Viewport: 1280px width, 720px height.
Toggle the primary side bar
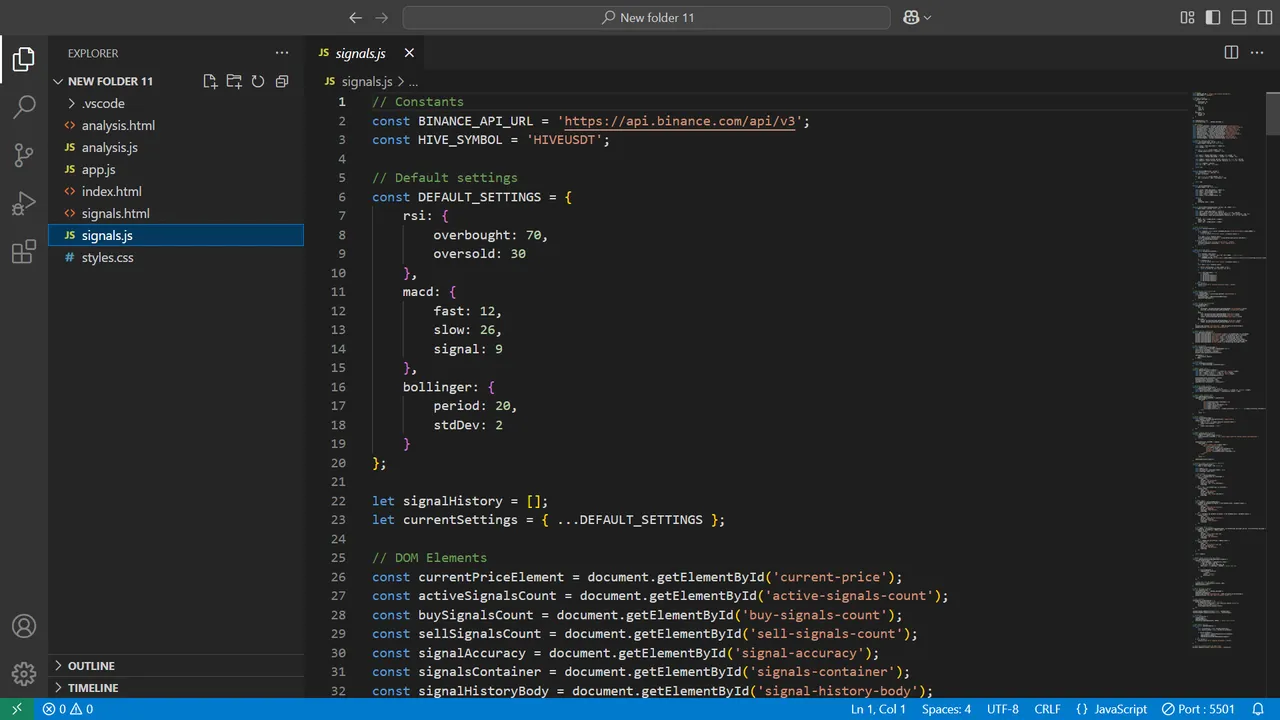(1213, 17)
